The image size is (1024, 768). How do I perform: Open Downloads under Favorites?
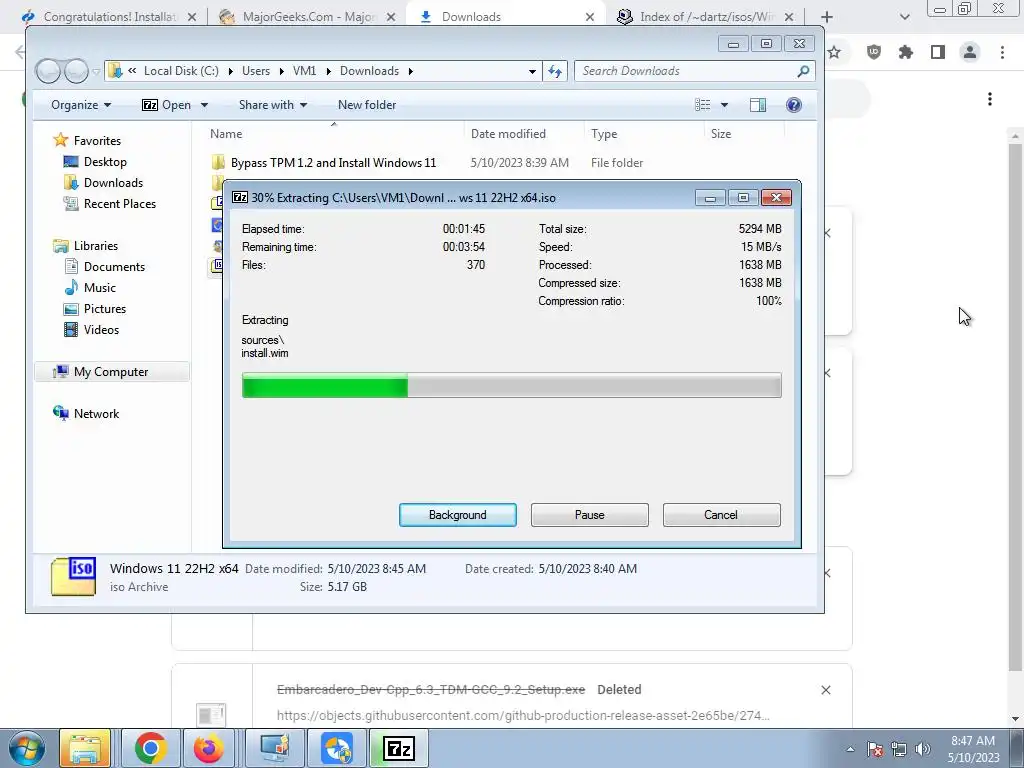coord(112,183)
